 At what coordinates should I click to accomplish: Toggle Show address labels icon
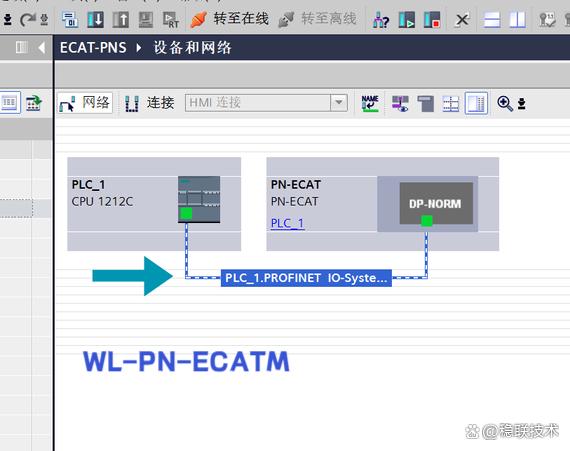pos(400,103)
